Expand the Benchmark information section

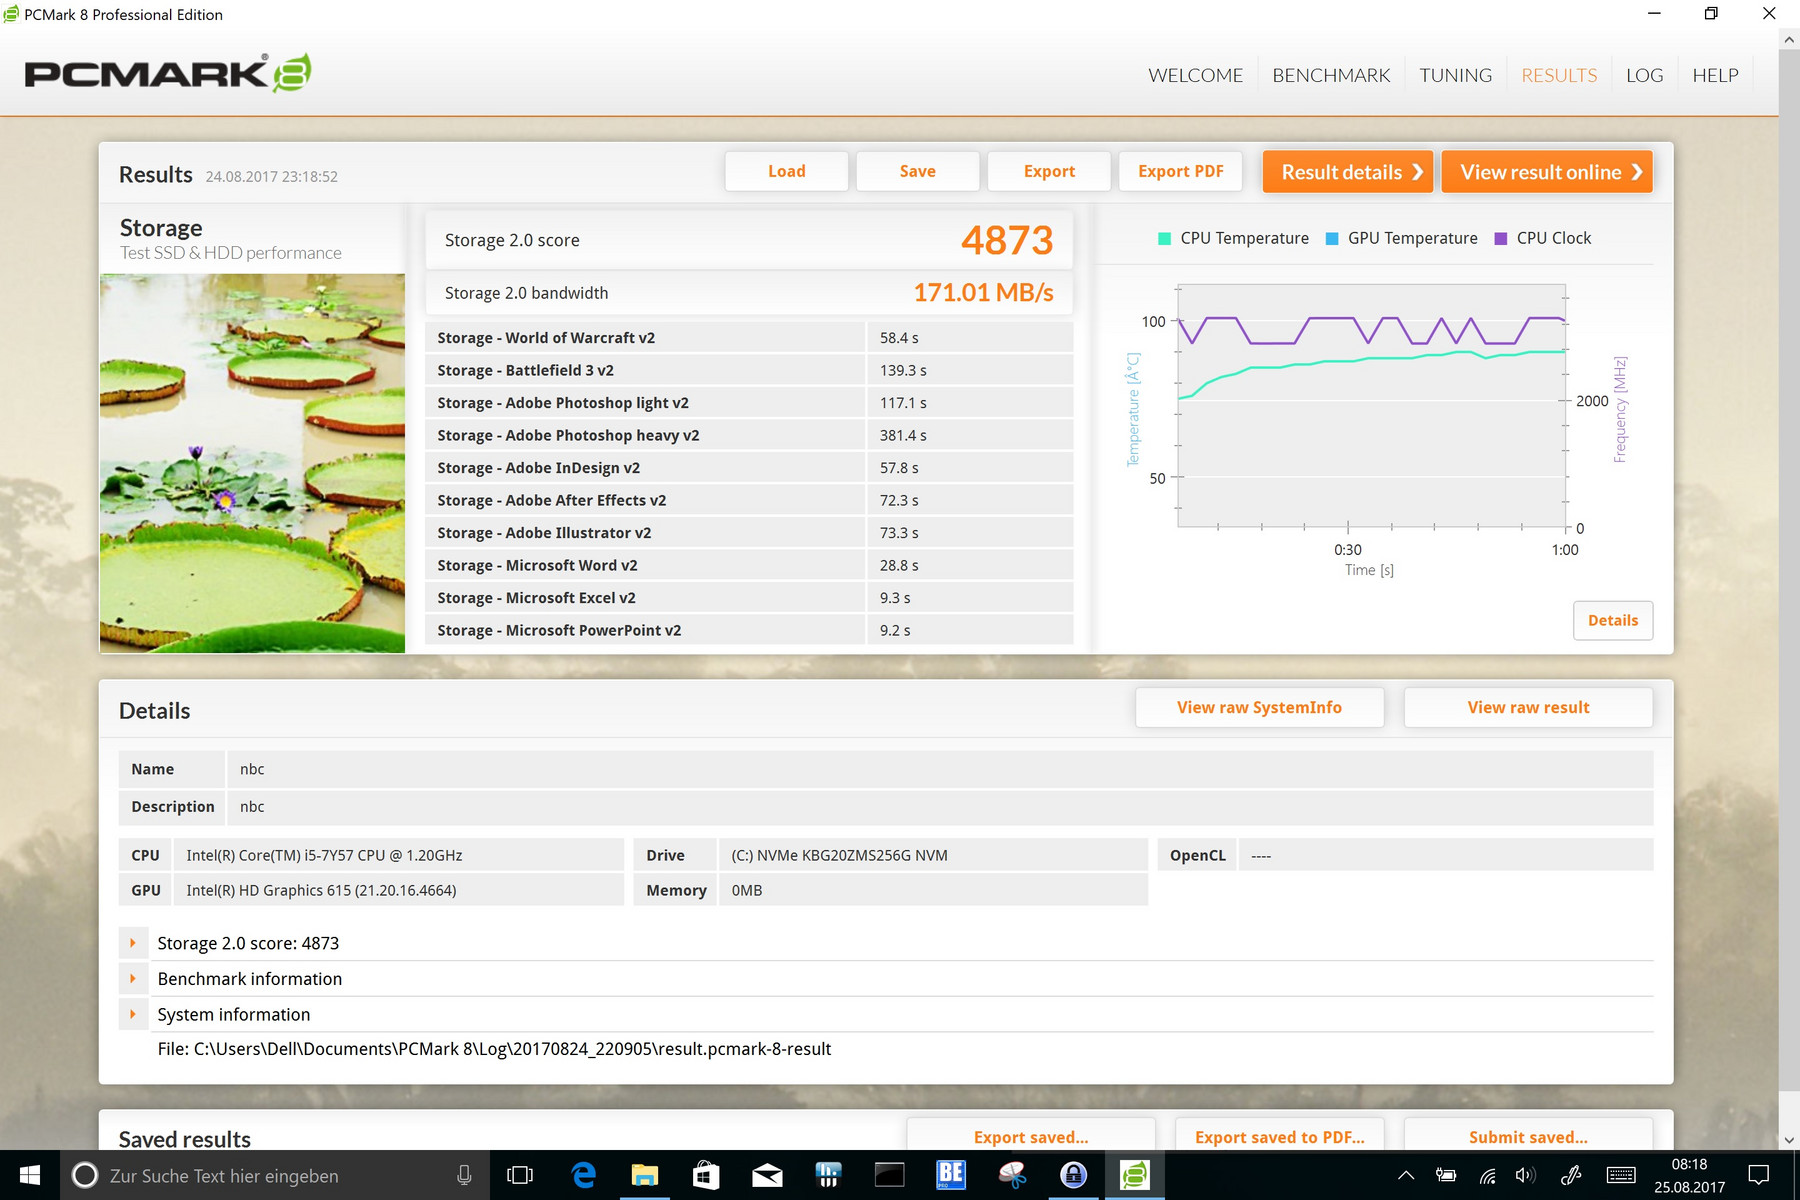133,978
